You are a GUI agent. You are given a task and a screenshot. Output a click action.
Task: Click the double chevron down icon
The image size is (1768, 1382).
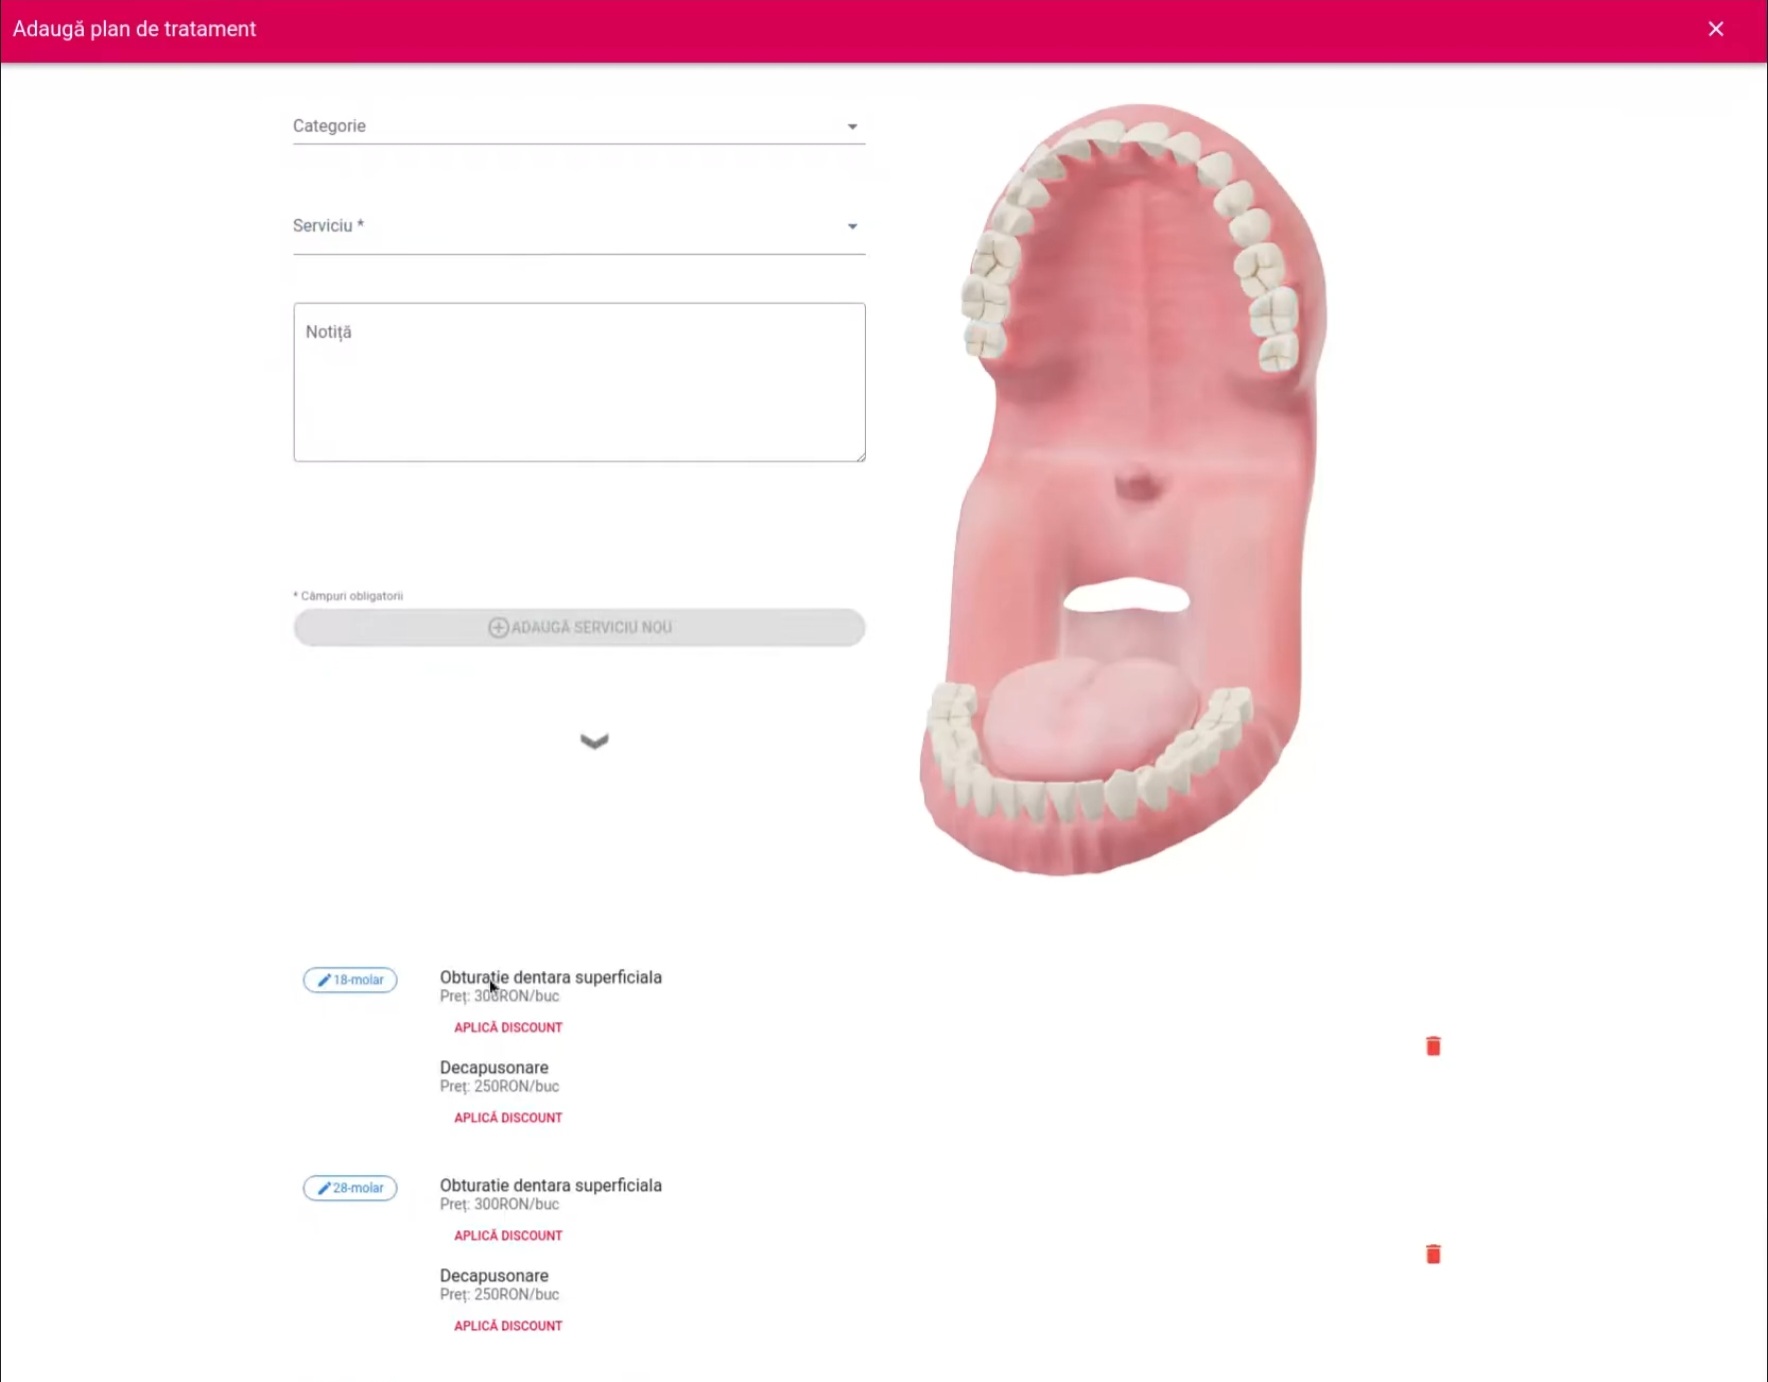pyautogui.click(x=594, y=741)
